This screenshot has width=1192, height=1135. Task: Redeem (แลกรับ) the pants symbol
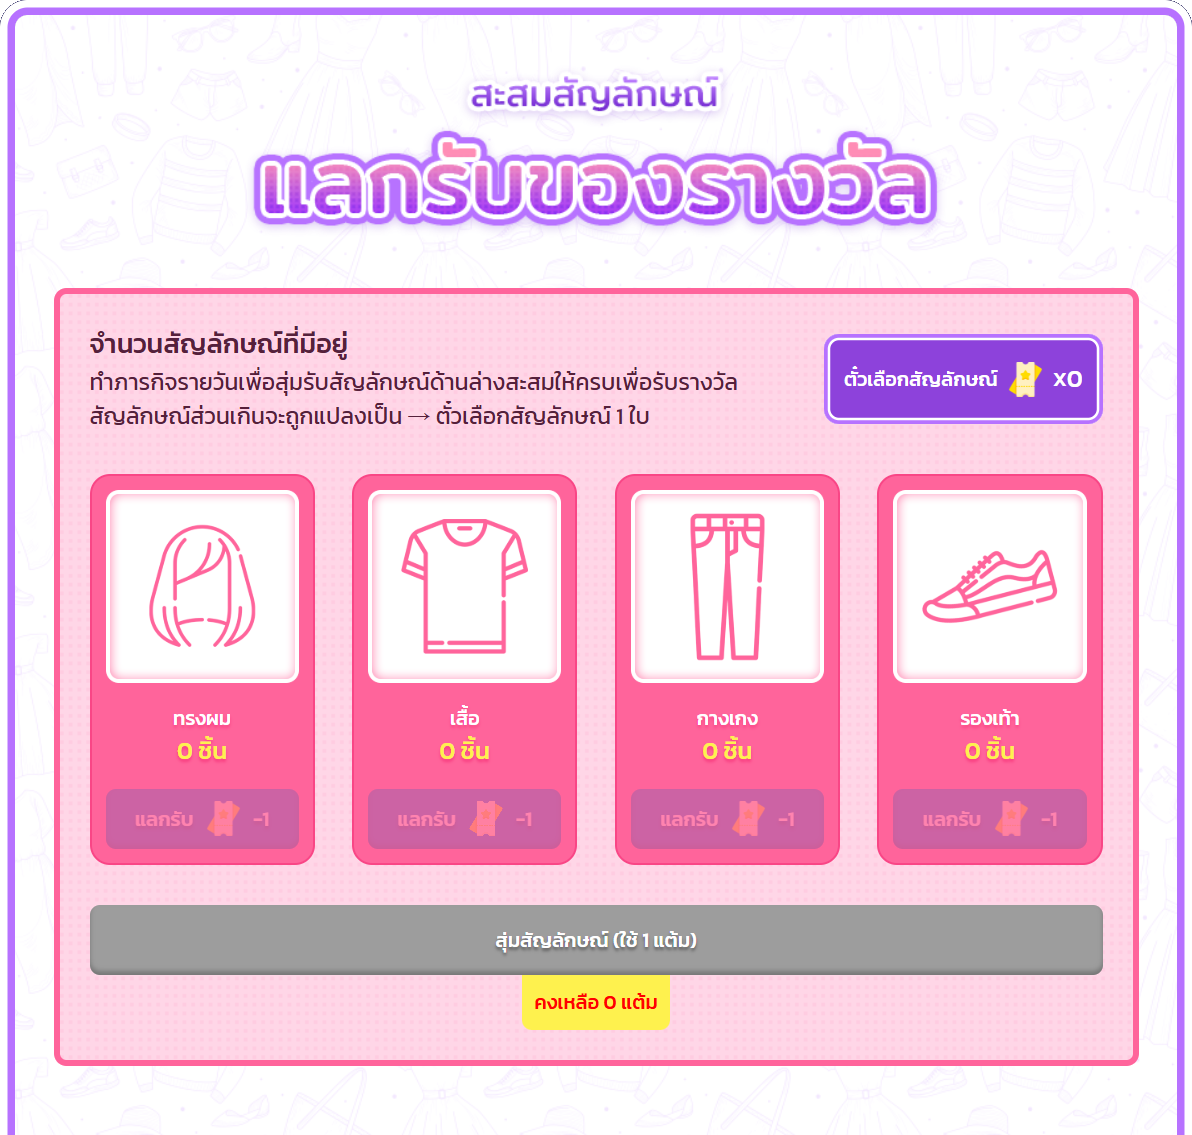pos(728,819)
